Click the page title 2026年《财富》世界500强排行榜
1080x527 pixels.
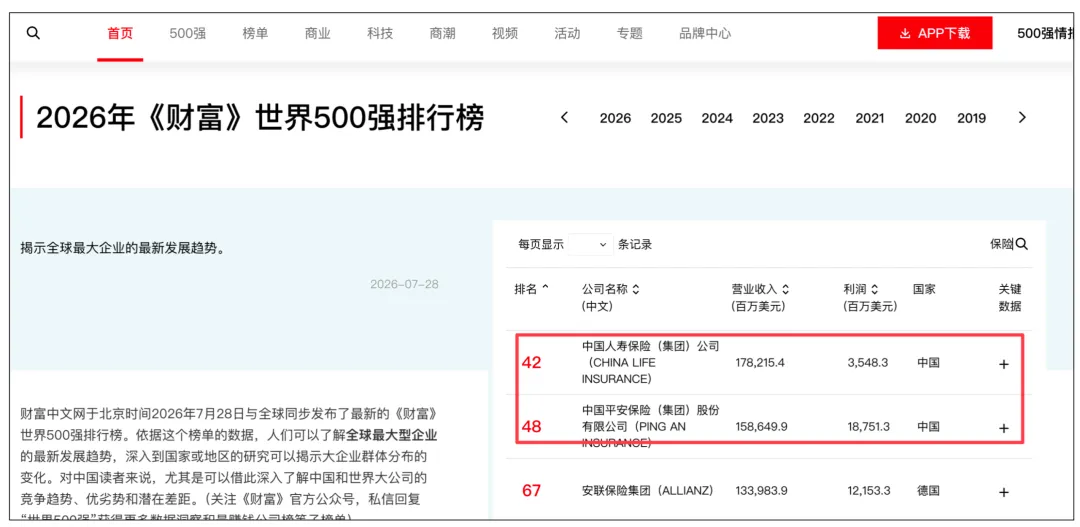coord(260,118)
